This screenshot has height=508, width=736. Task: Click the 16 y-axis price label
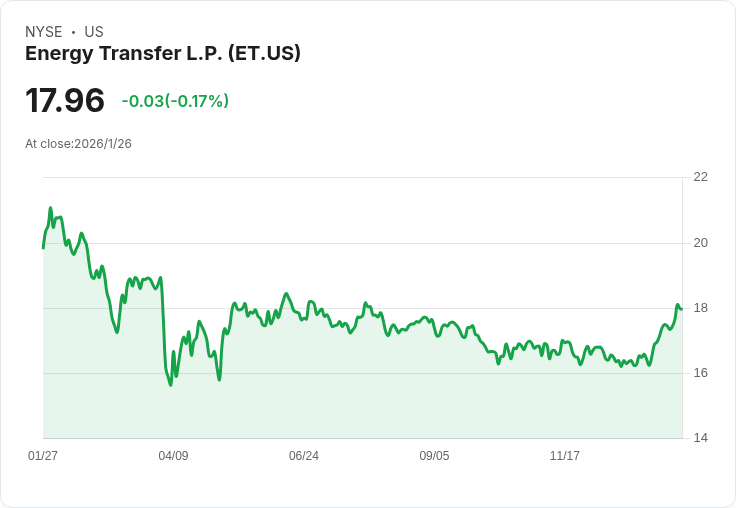click(x=700, y=373)
